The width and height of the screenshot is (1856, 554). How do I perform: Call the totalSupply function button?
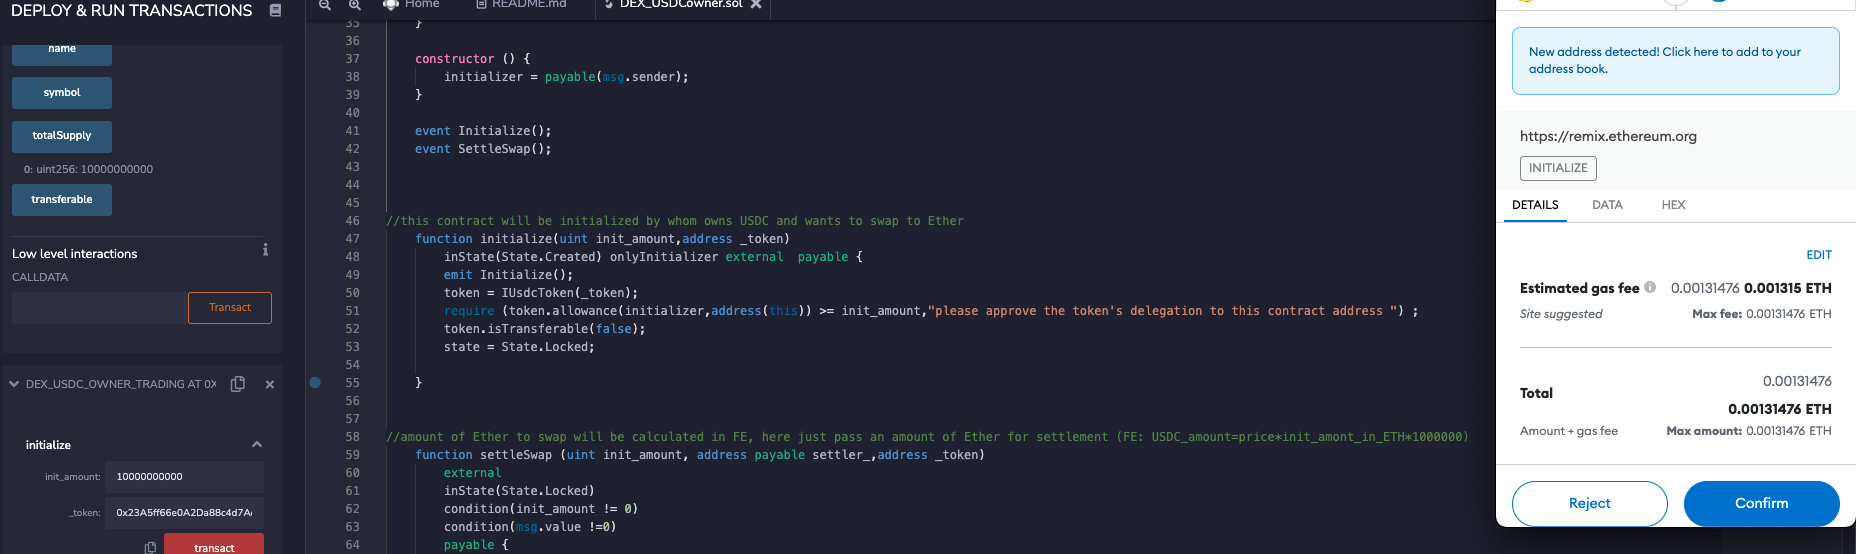pos(62,136)
